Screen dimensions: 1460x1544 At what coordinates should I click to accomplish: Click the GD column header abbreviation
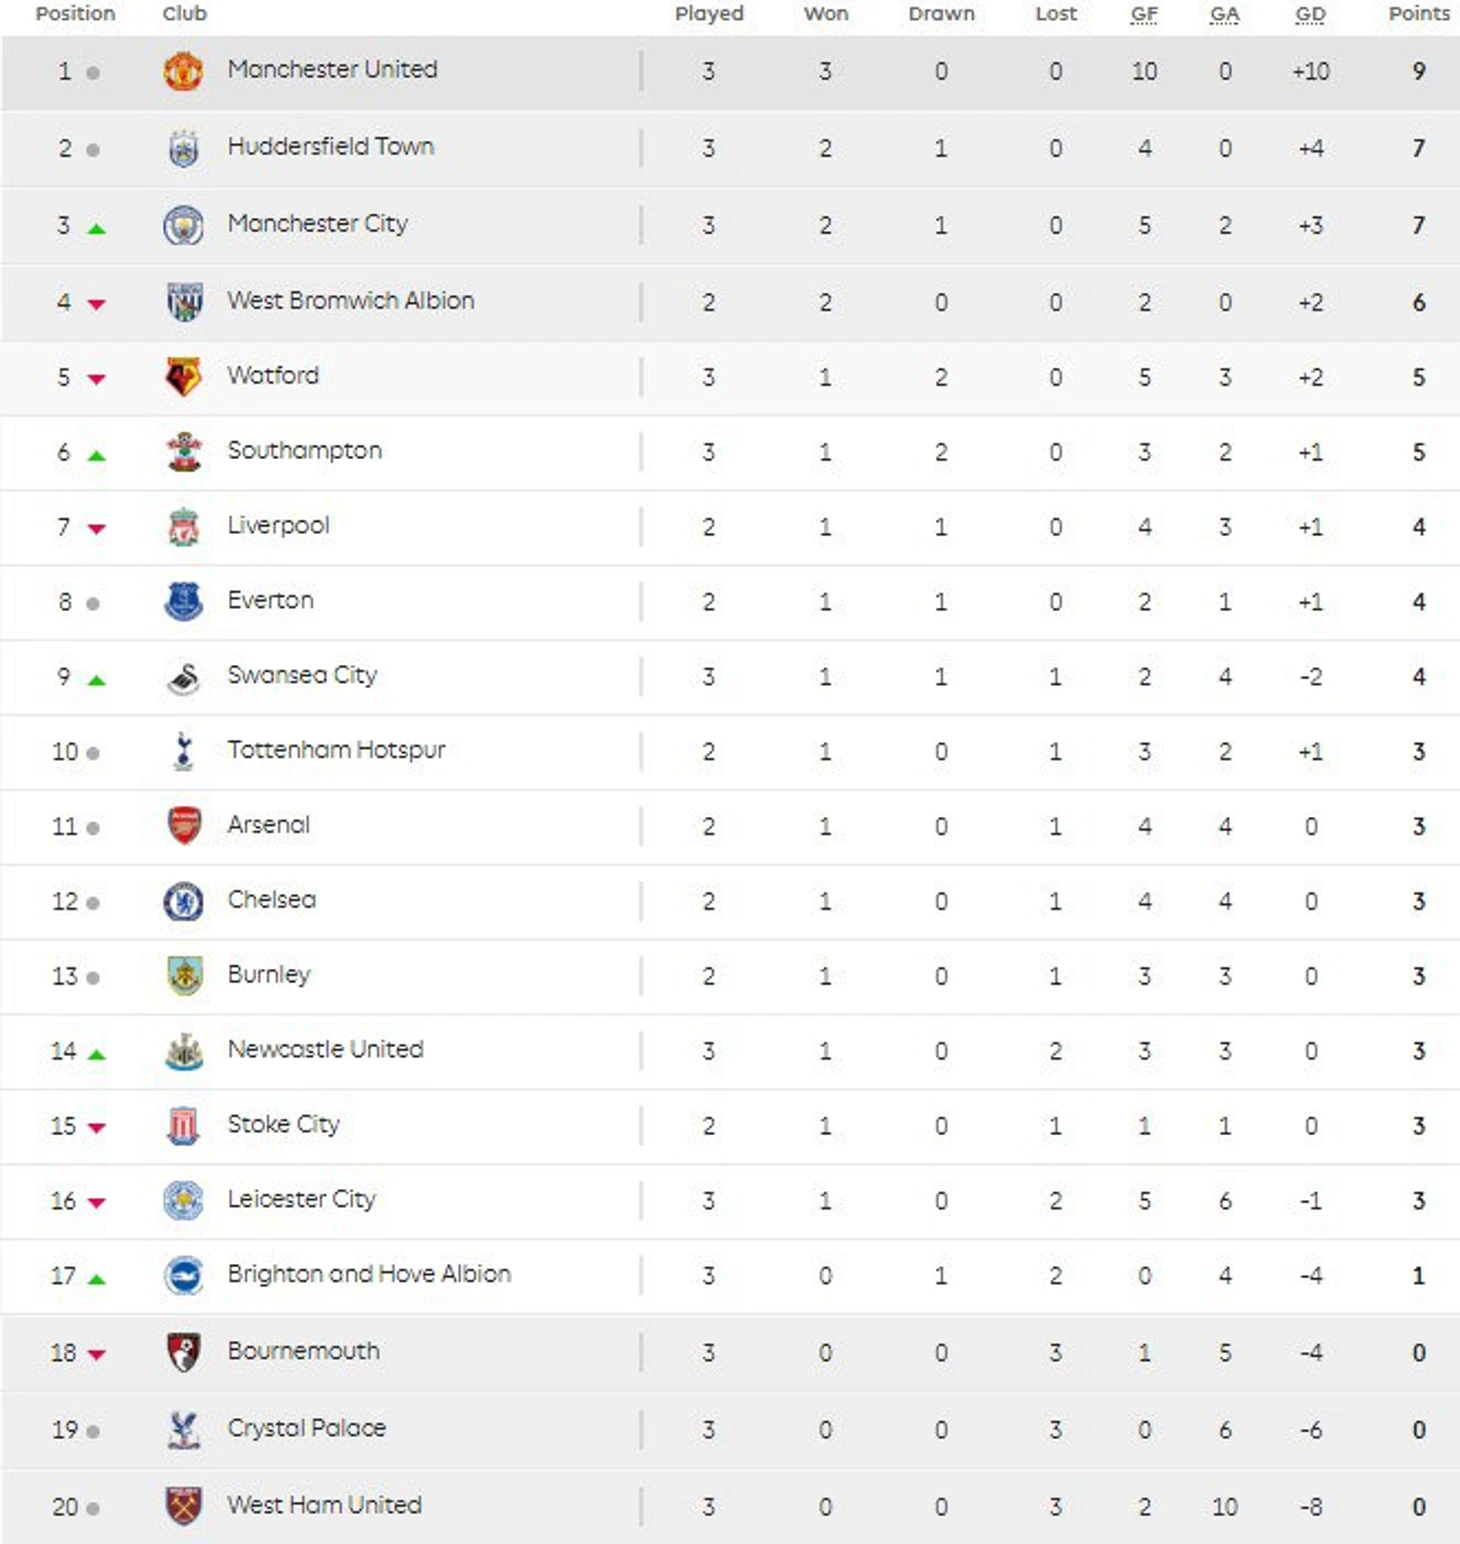coord(1310,14)
